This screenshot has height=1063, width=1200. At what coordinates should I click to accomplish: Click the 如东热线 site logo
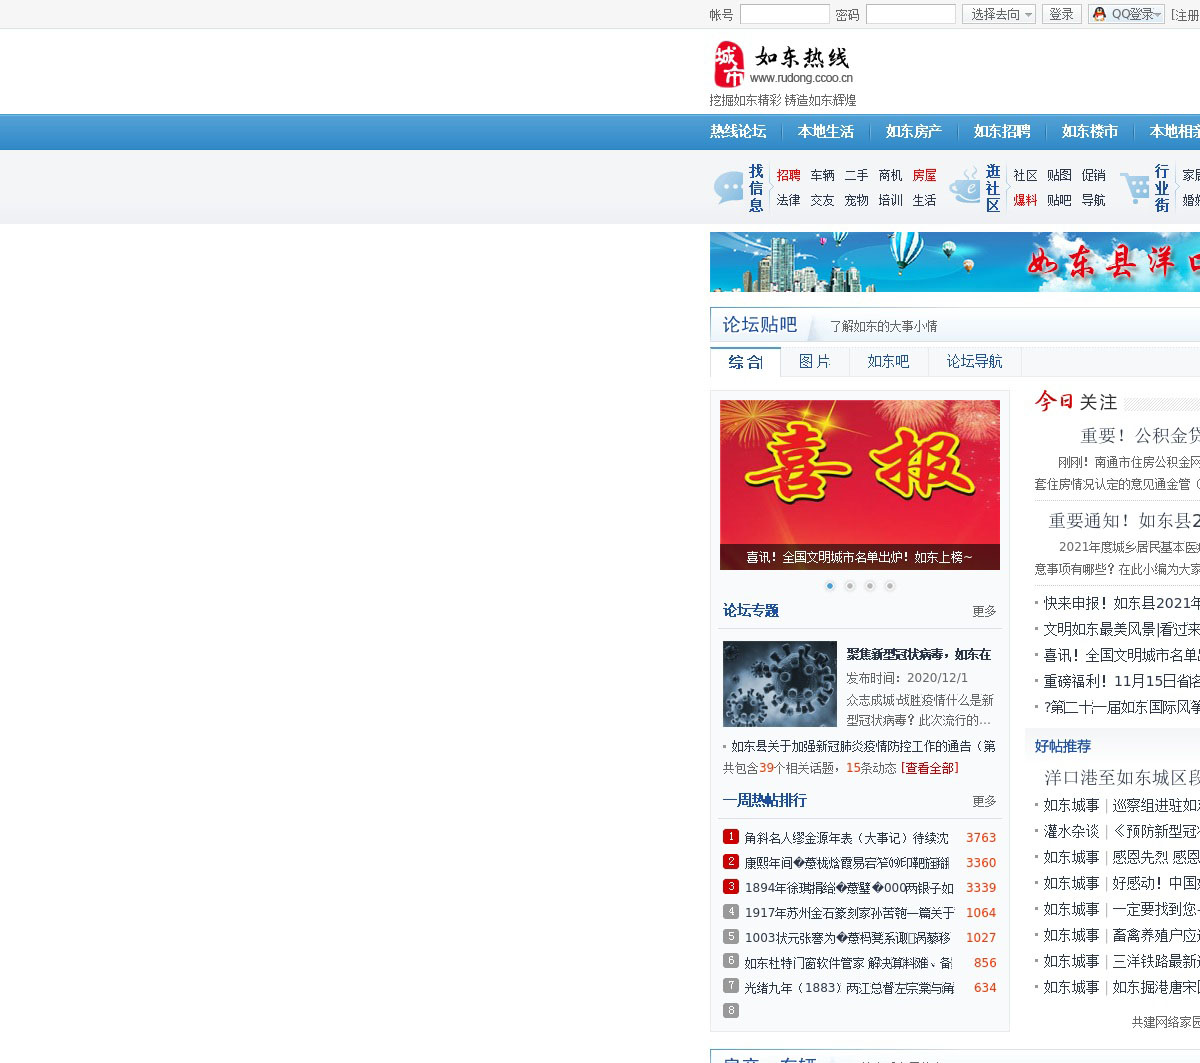783,65
